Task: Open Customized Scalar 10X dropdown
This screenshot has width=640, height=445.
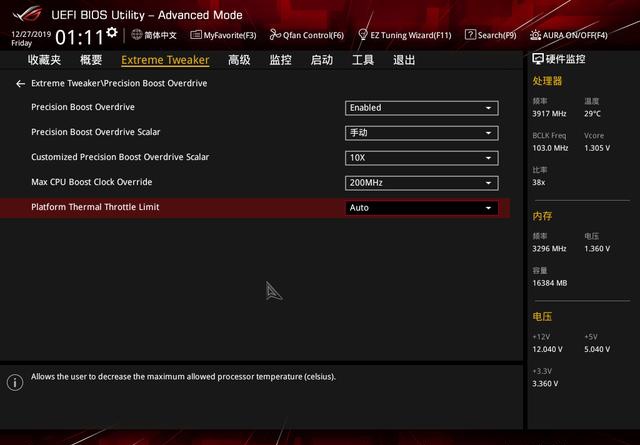Action: [422, 158]
